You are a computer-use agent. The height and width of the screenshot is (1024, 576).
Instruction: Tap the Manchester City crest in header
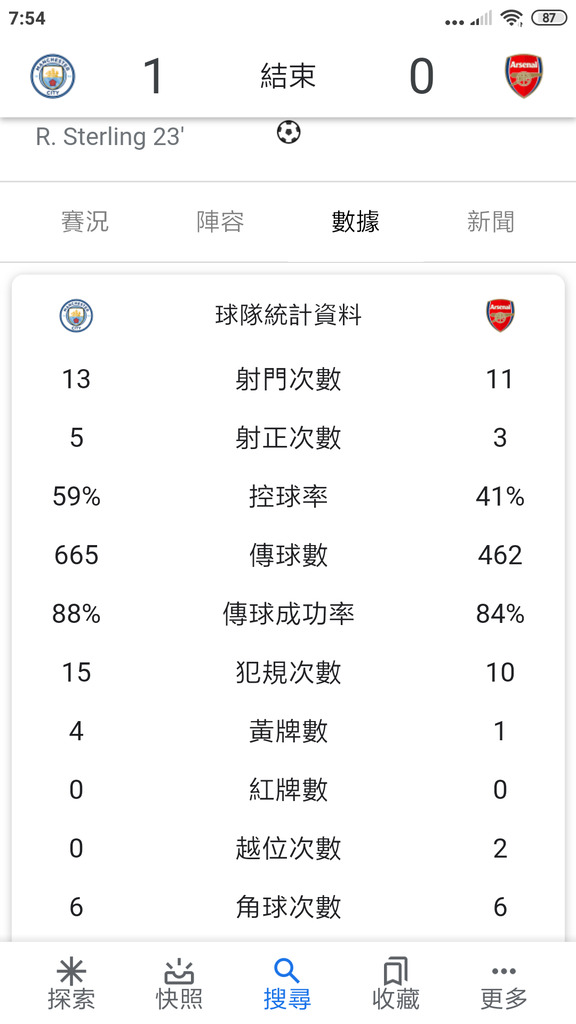[53, 76]
